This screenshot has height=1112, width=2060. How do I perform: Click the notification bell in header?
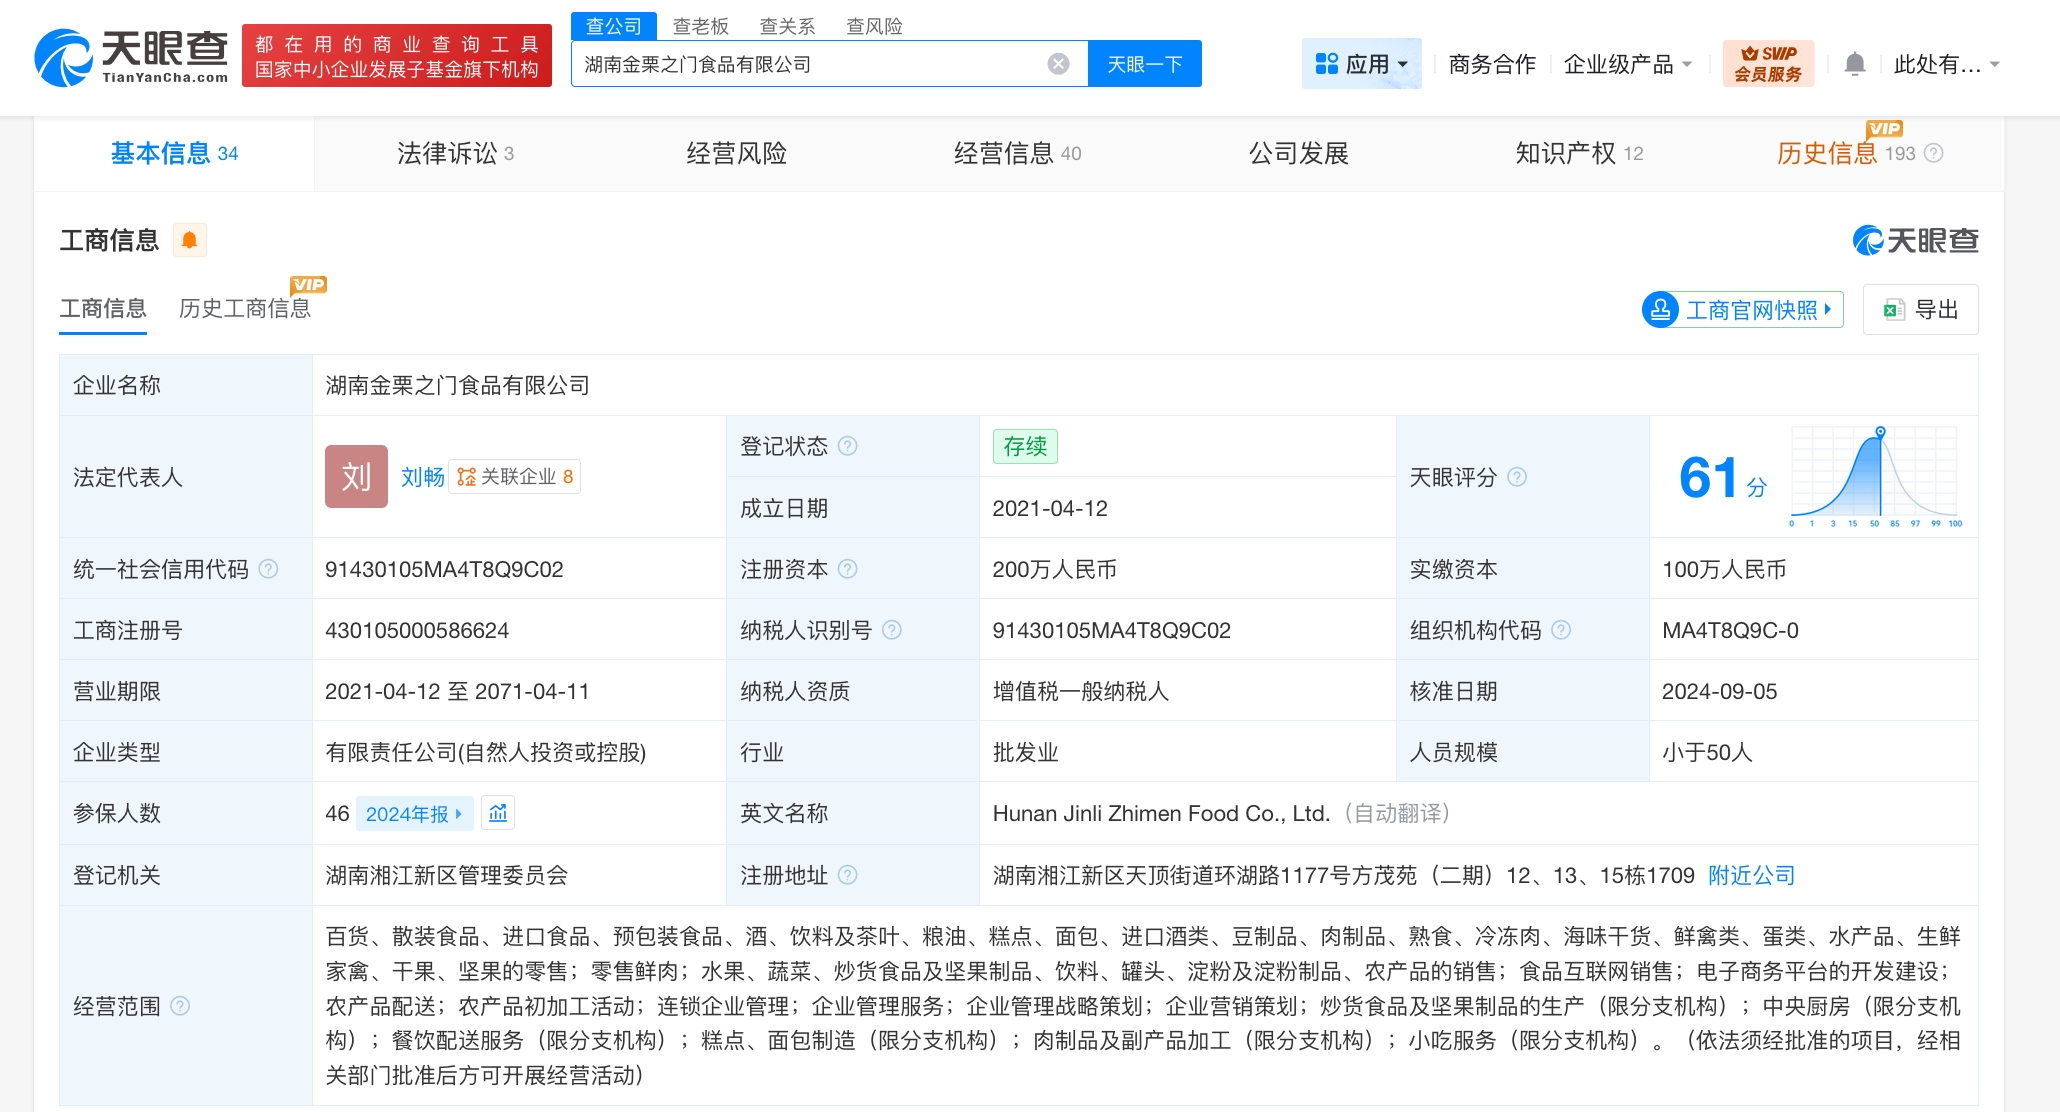click(x=1854, y=65)
